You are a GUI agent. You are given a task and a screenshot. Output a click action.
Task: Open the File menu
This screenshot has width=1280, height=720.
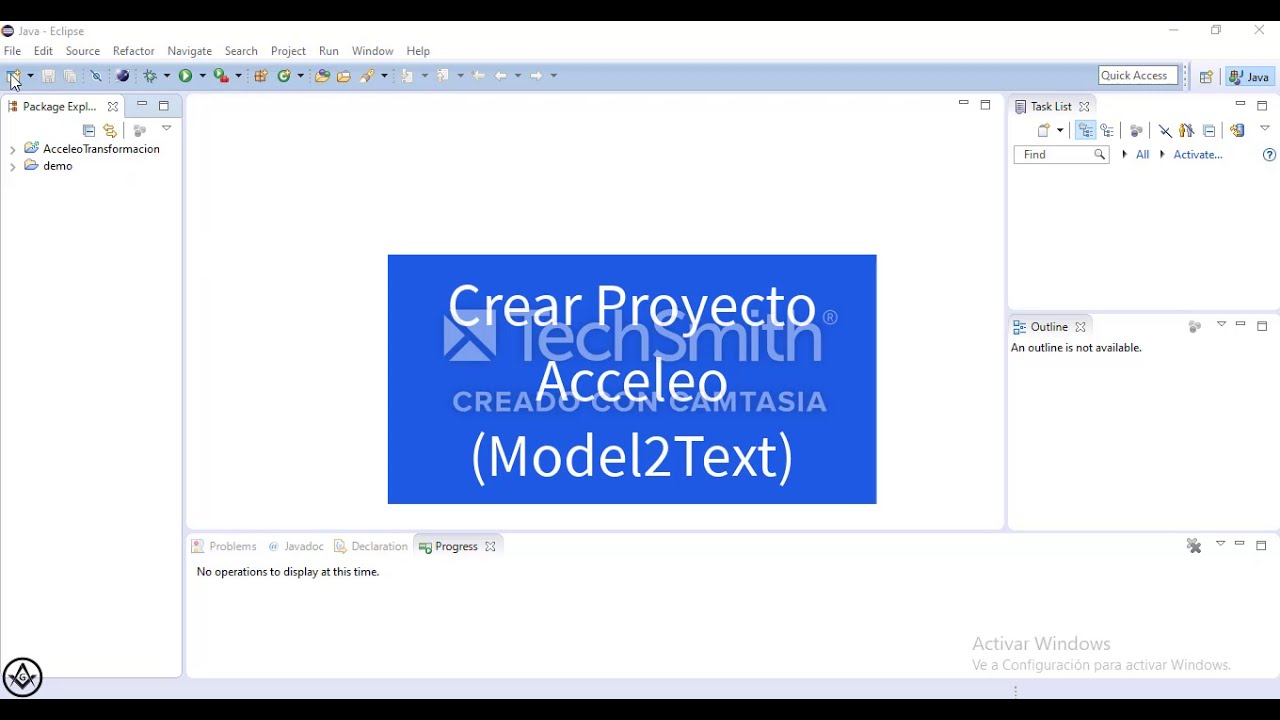12,51
